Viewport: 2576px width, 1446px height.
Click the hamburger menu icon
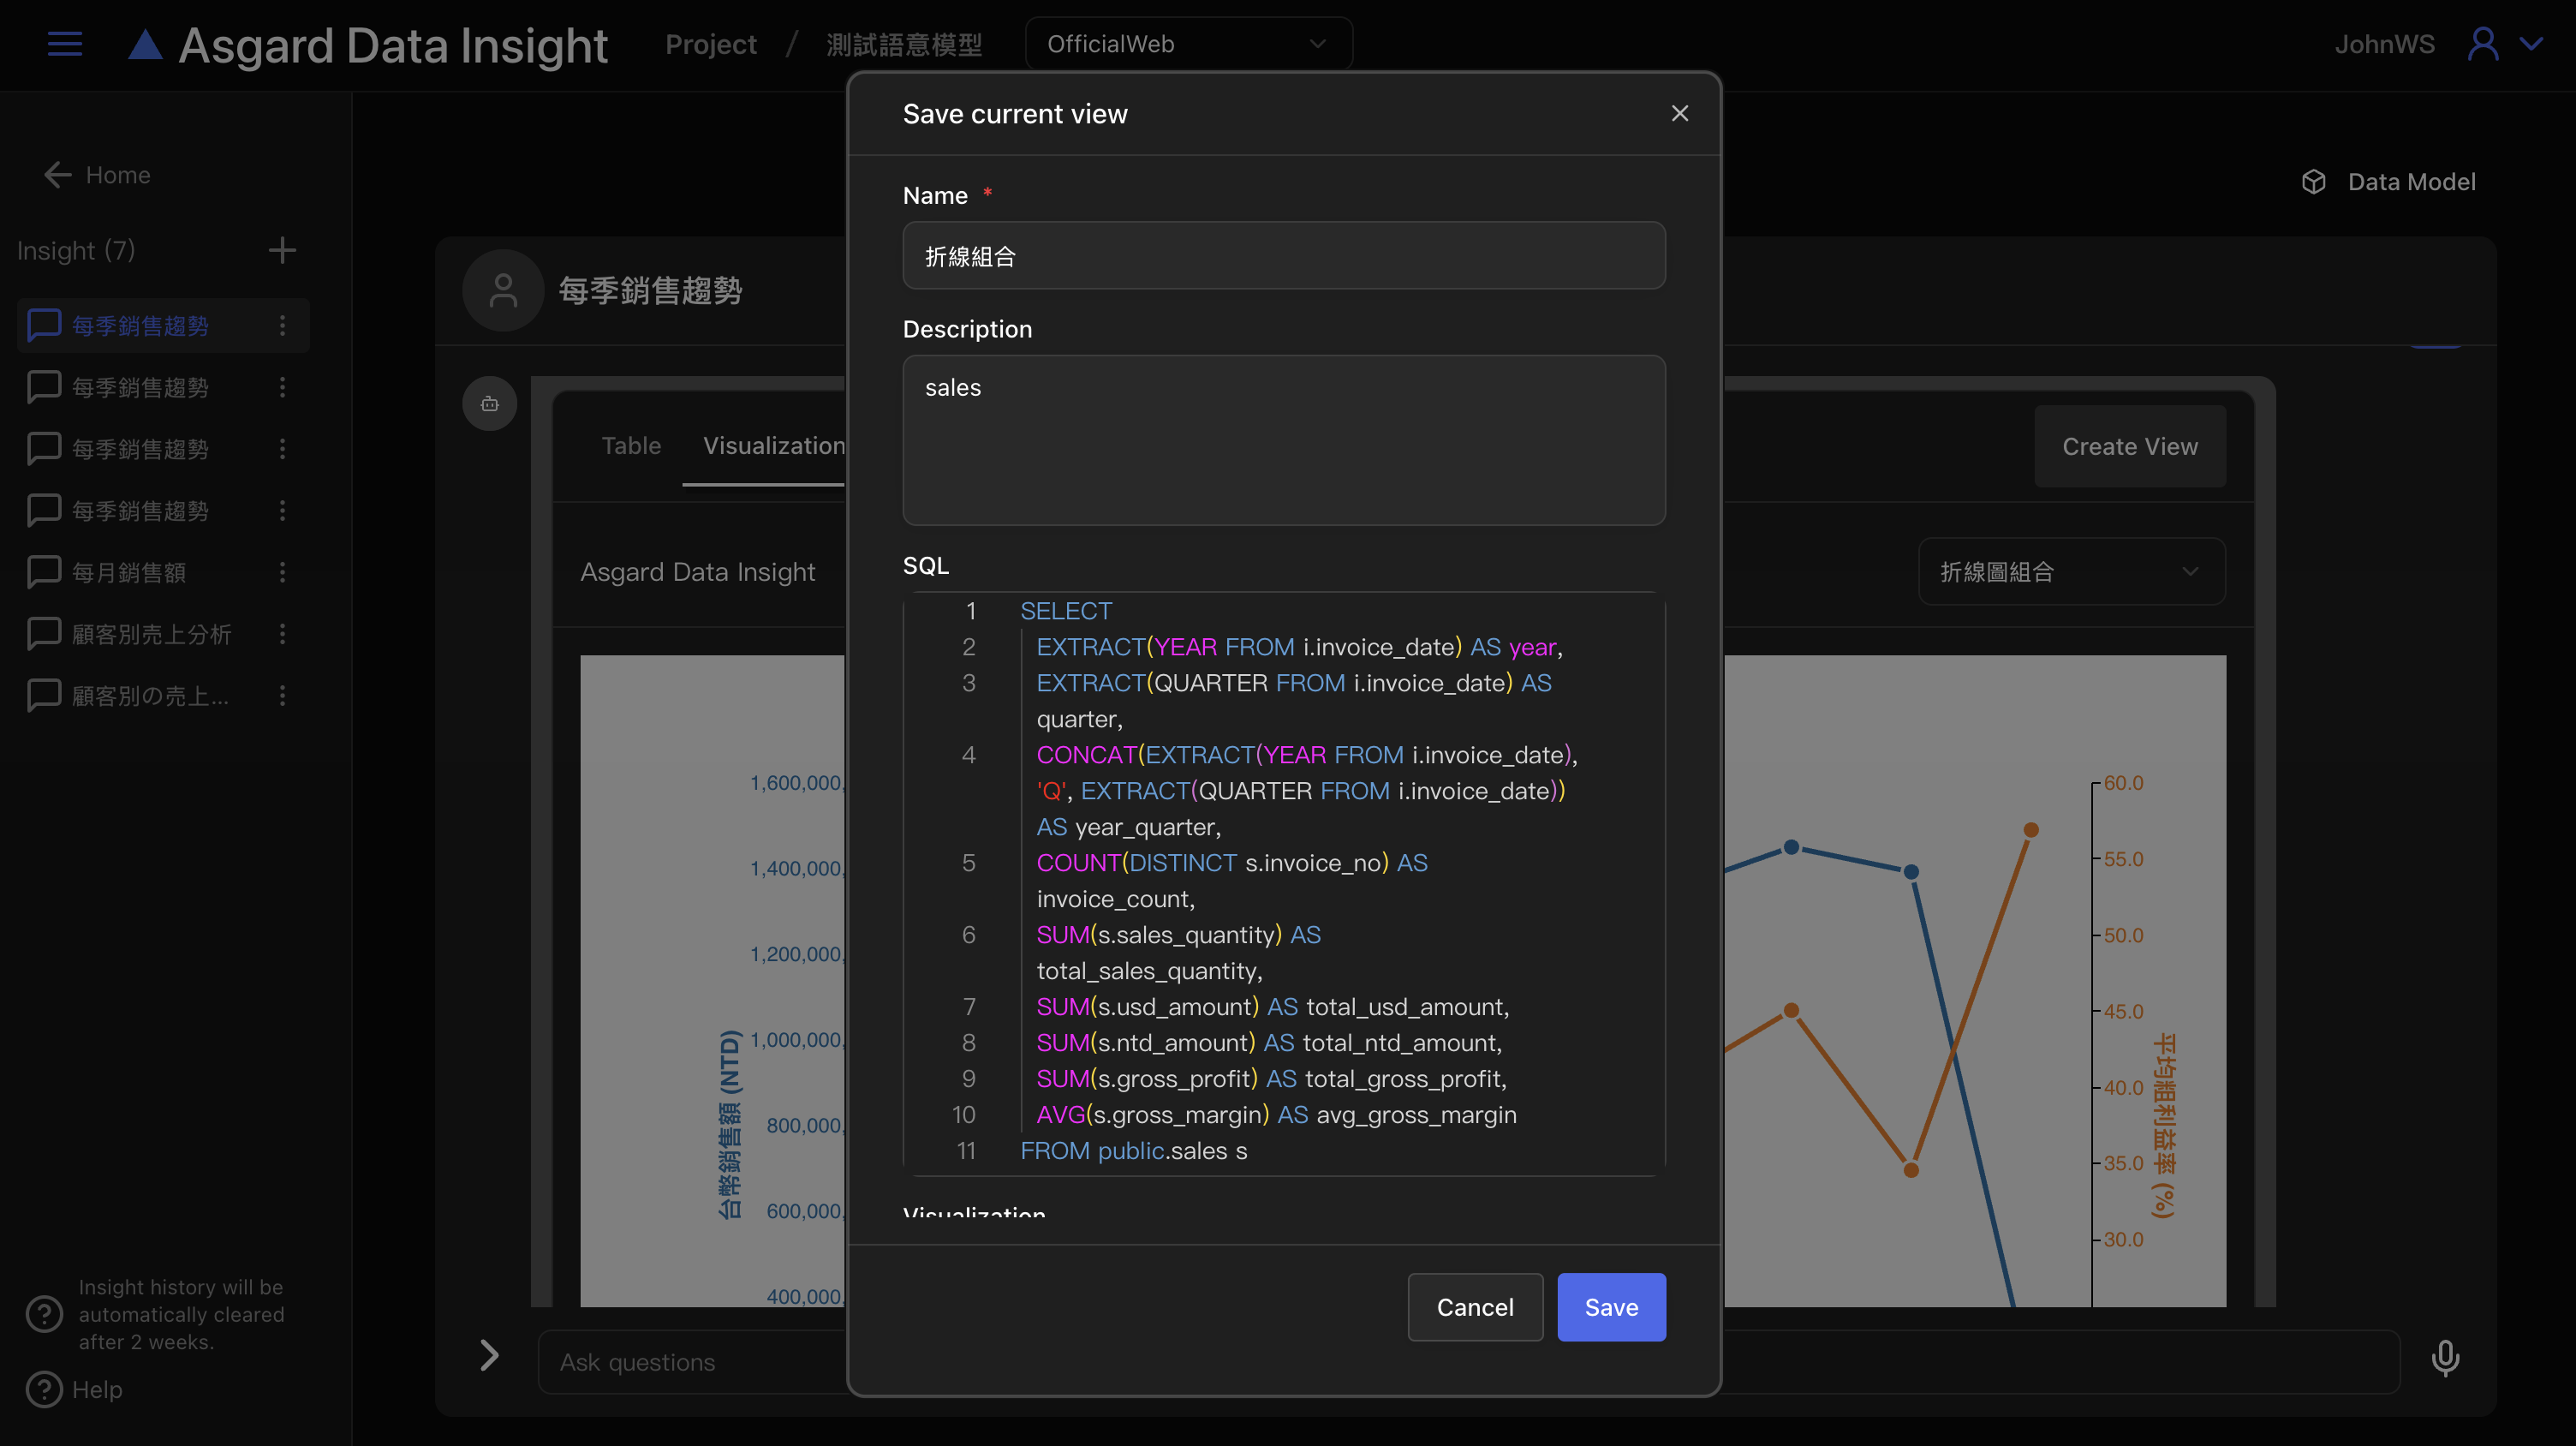point(65,44)
